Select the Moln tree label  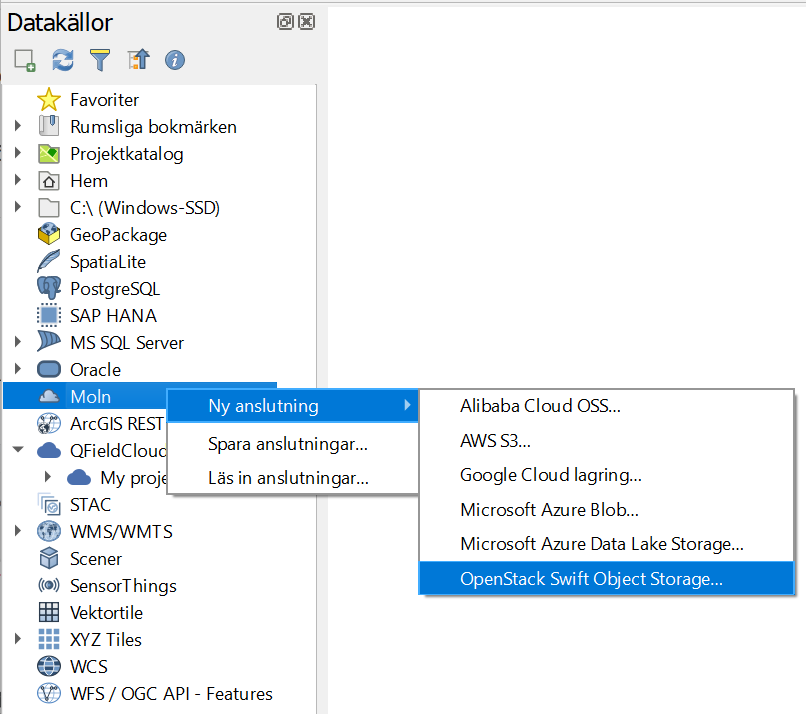(90, 396)
